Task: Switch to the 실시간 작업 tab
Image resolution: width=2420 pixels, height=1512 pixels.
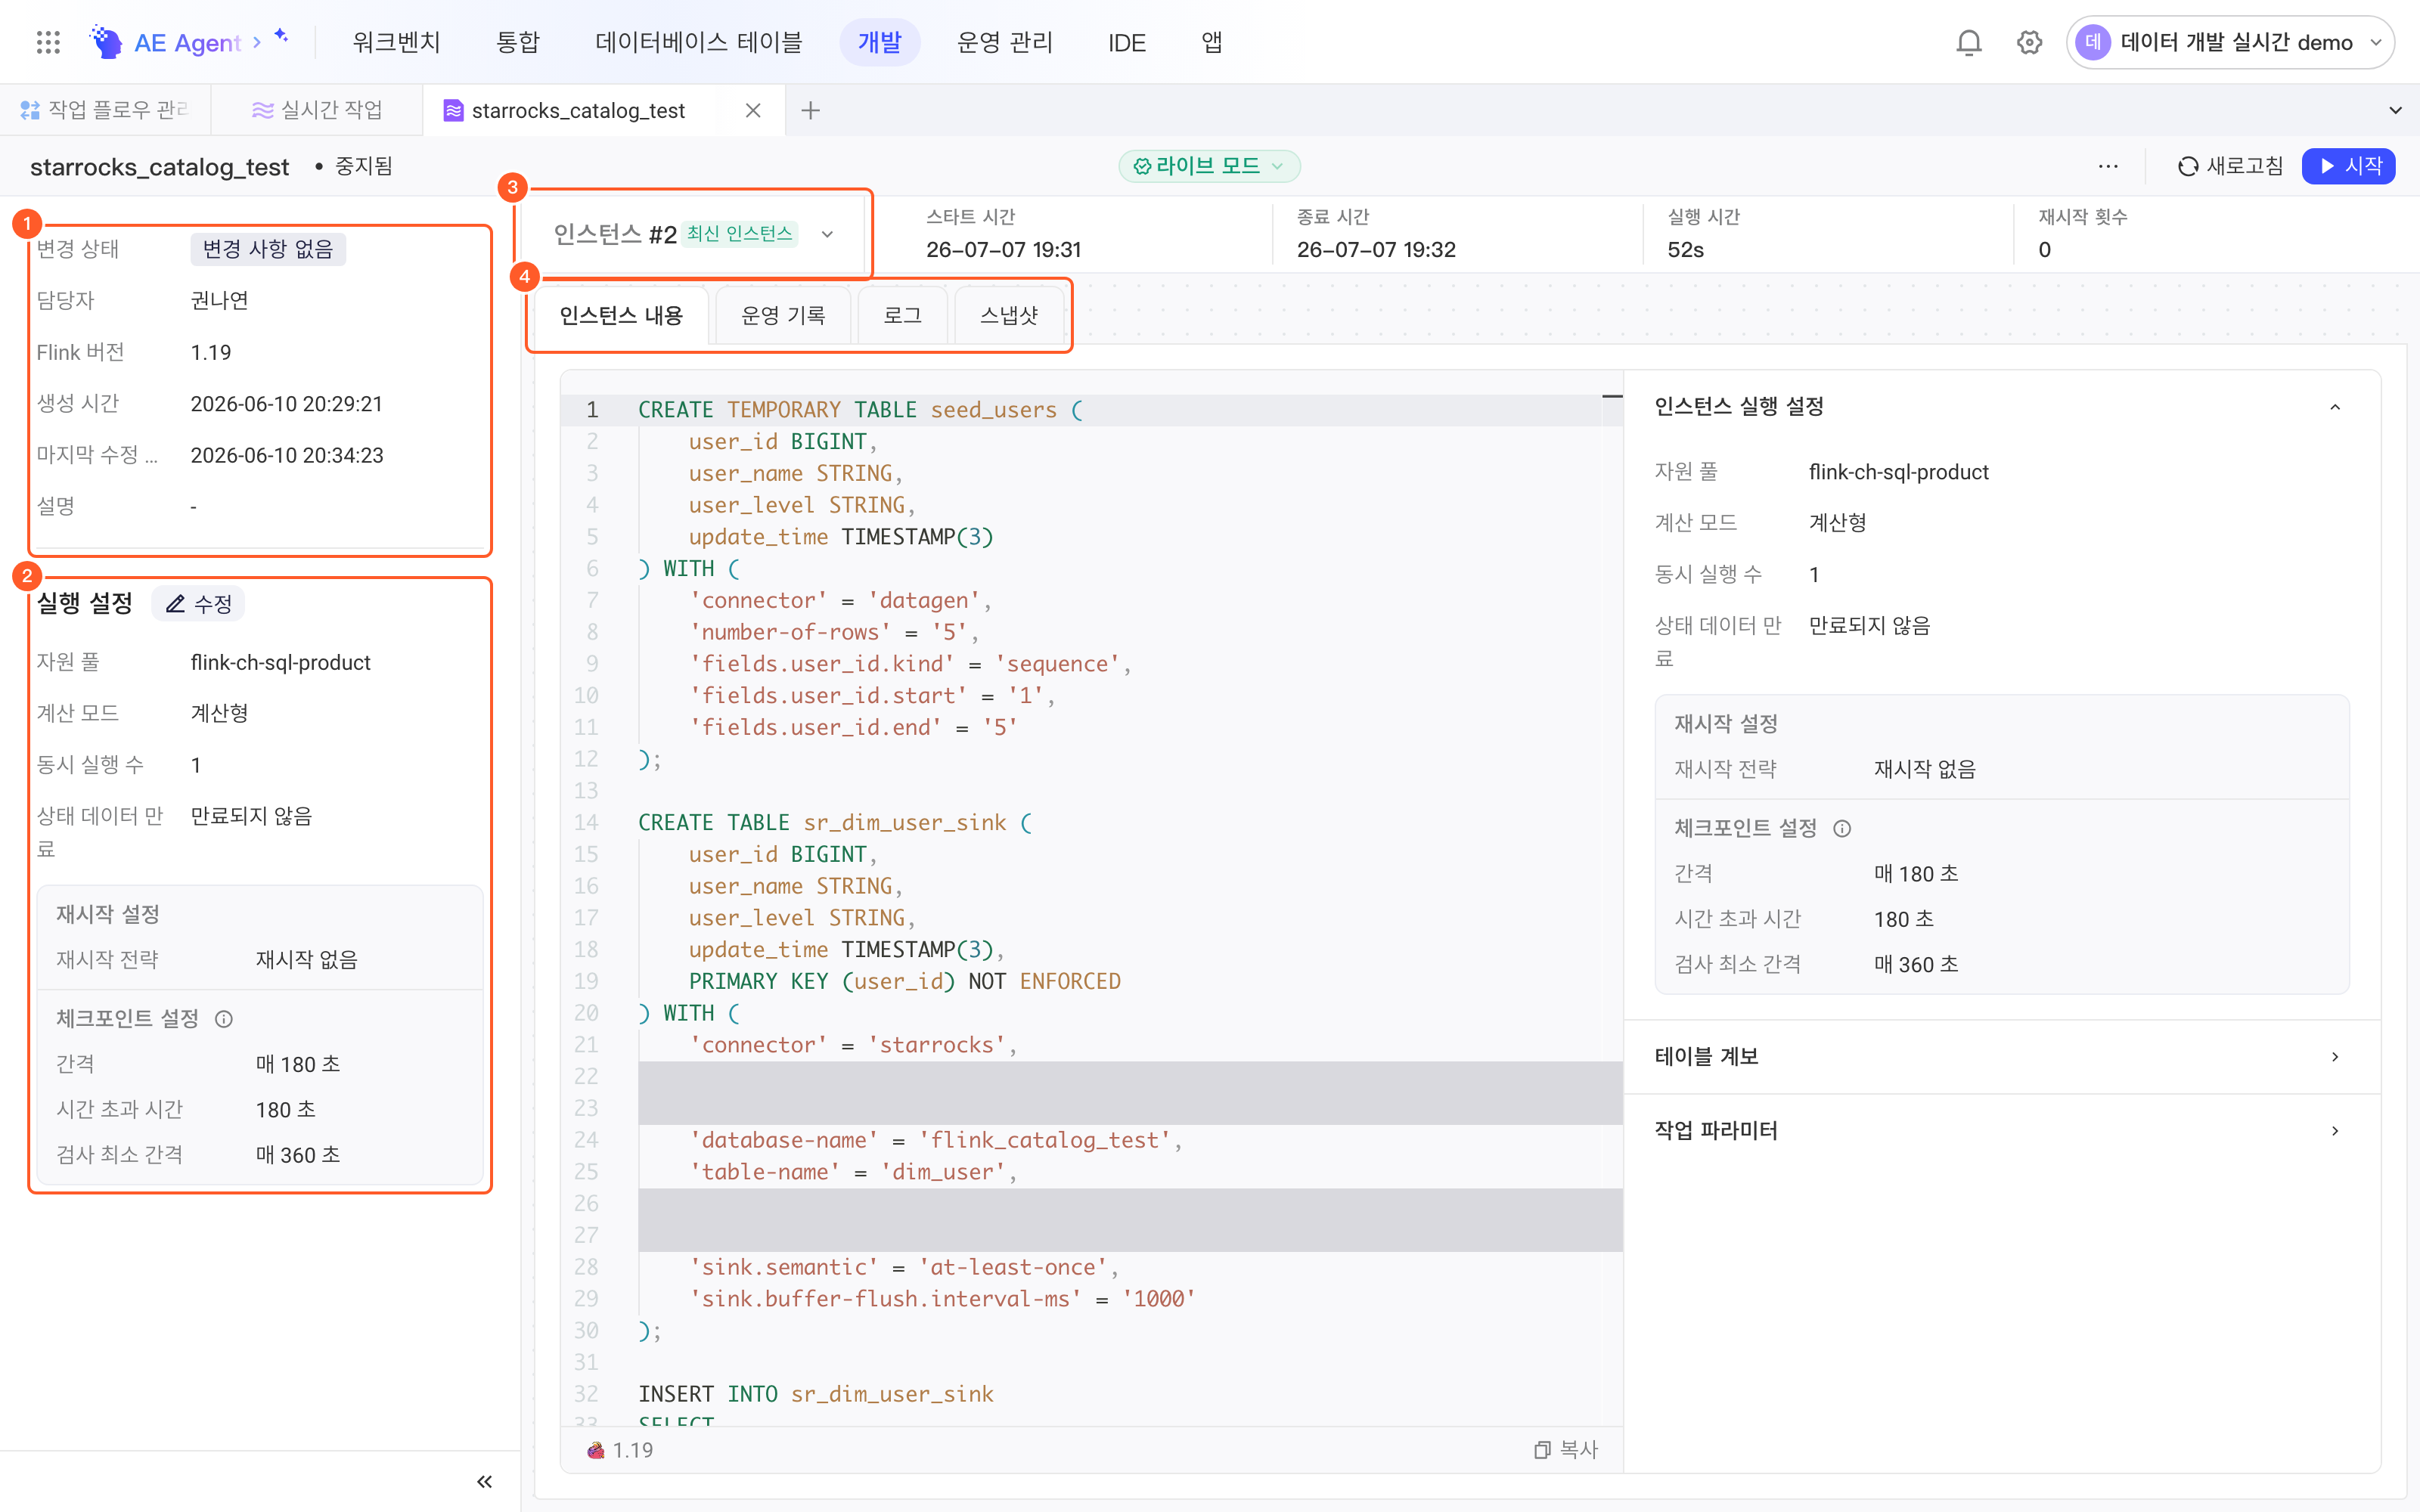Action: pos(318,110)
